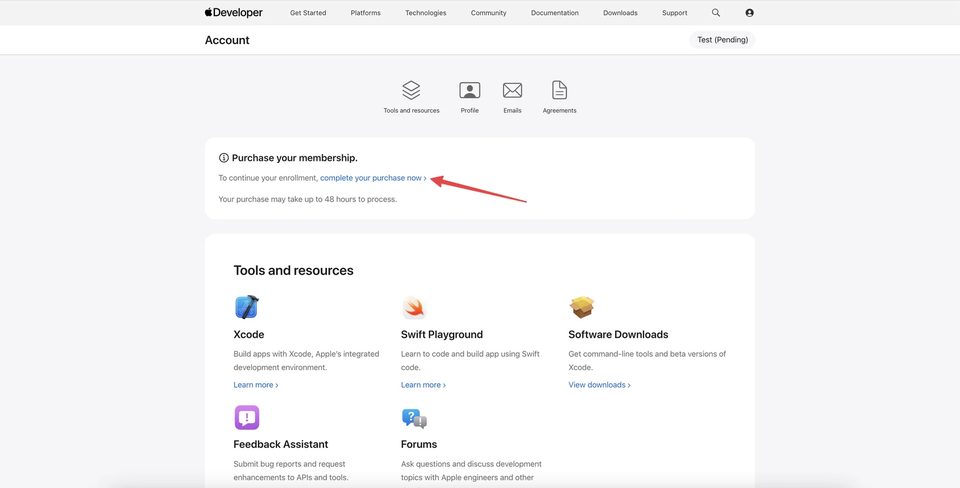Screen dimensions: 960x488
Task: Click the Software Downloads title text
Action: coord(618,335)
